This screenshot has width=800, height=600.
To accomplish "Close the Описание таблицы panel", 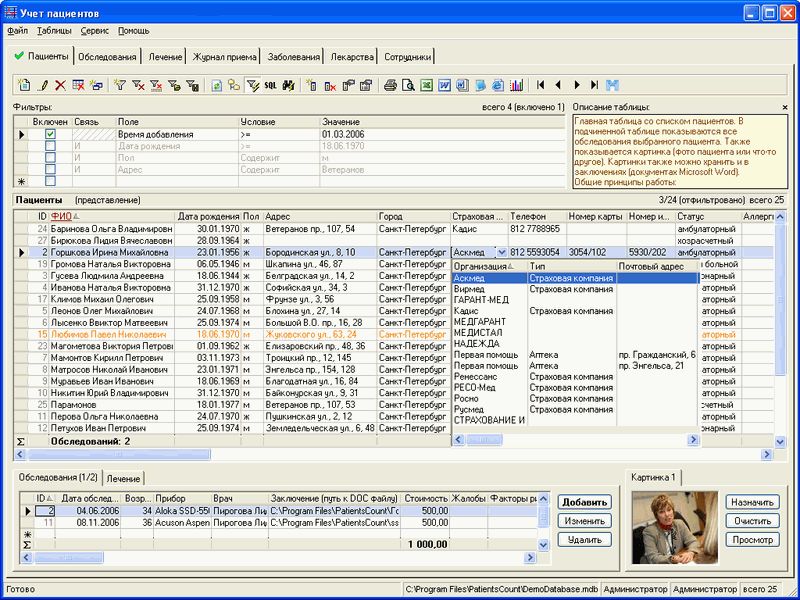I will (x=785, y=107).
